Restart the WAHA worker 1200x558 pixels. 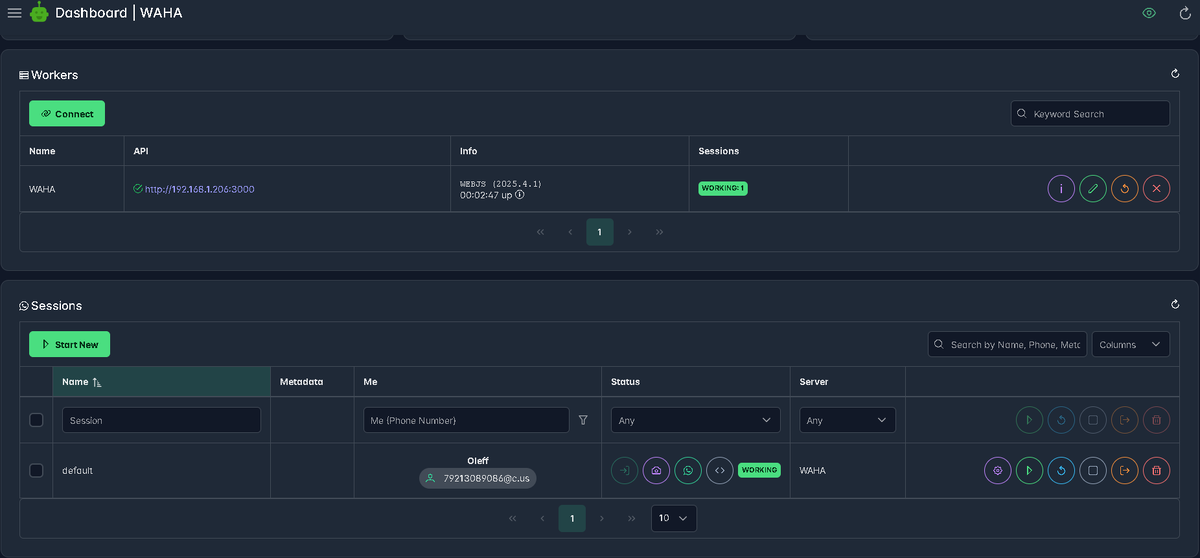(x=1125, y=188)
